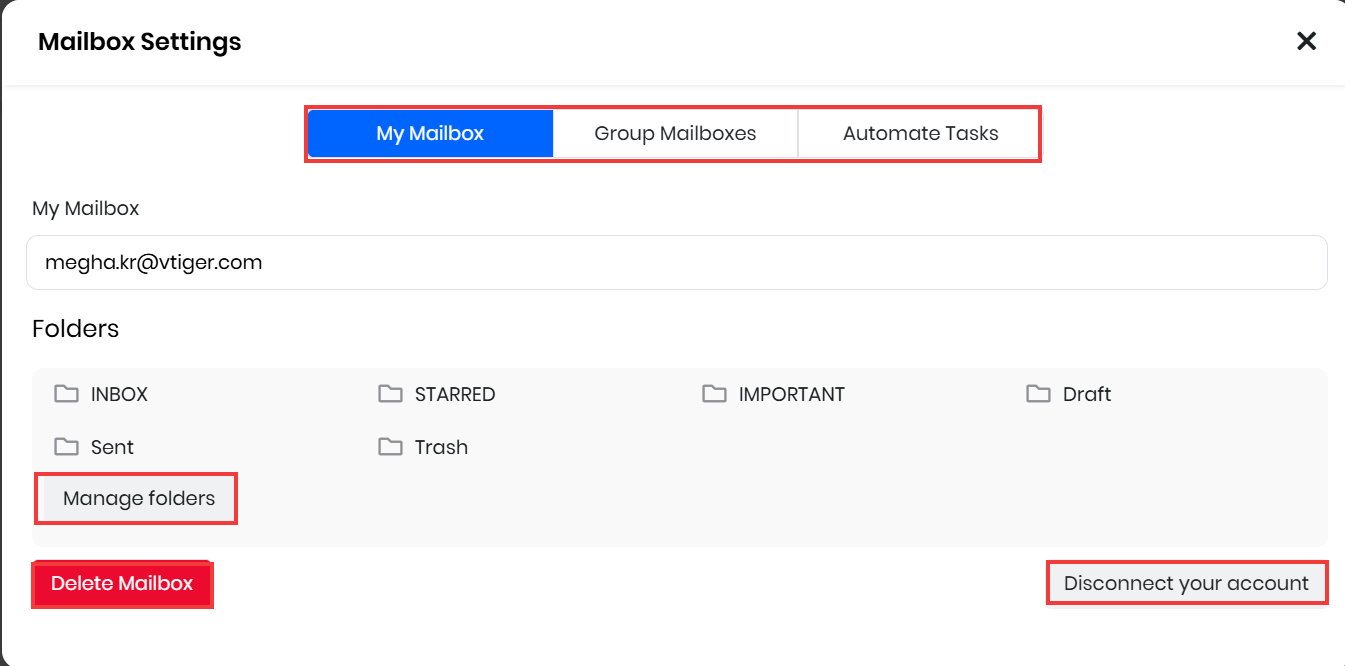Click the Sent folder icon
This screenshot has height=666, width=1345.
tap(66, 447)
